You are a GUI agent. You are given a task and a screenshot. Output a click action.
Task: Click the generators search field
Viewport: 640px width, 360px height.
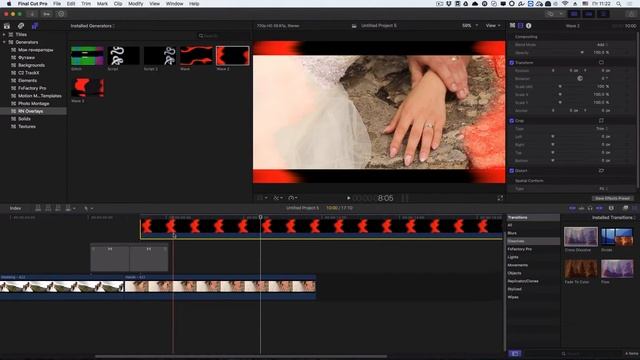coord(222,36)
